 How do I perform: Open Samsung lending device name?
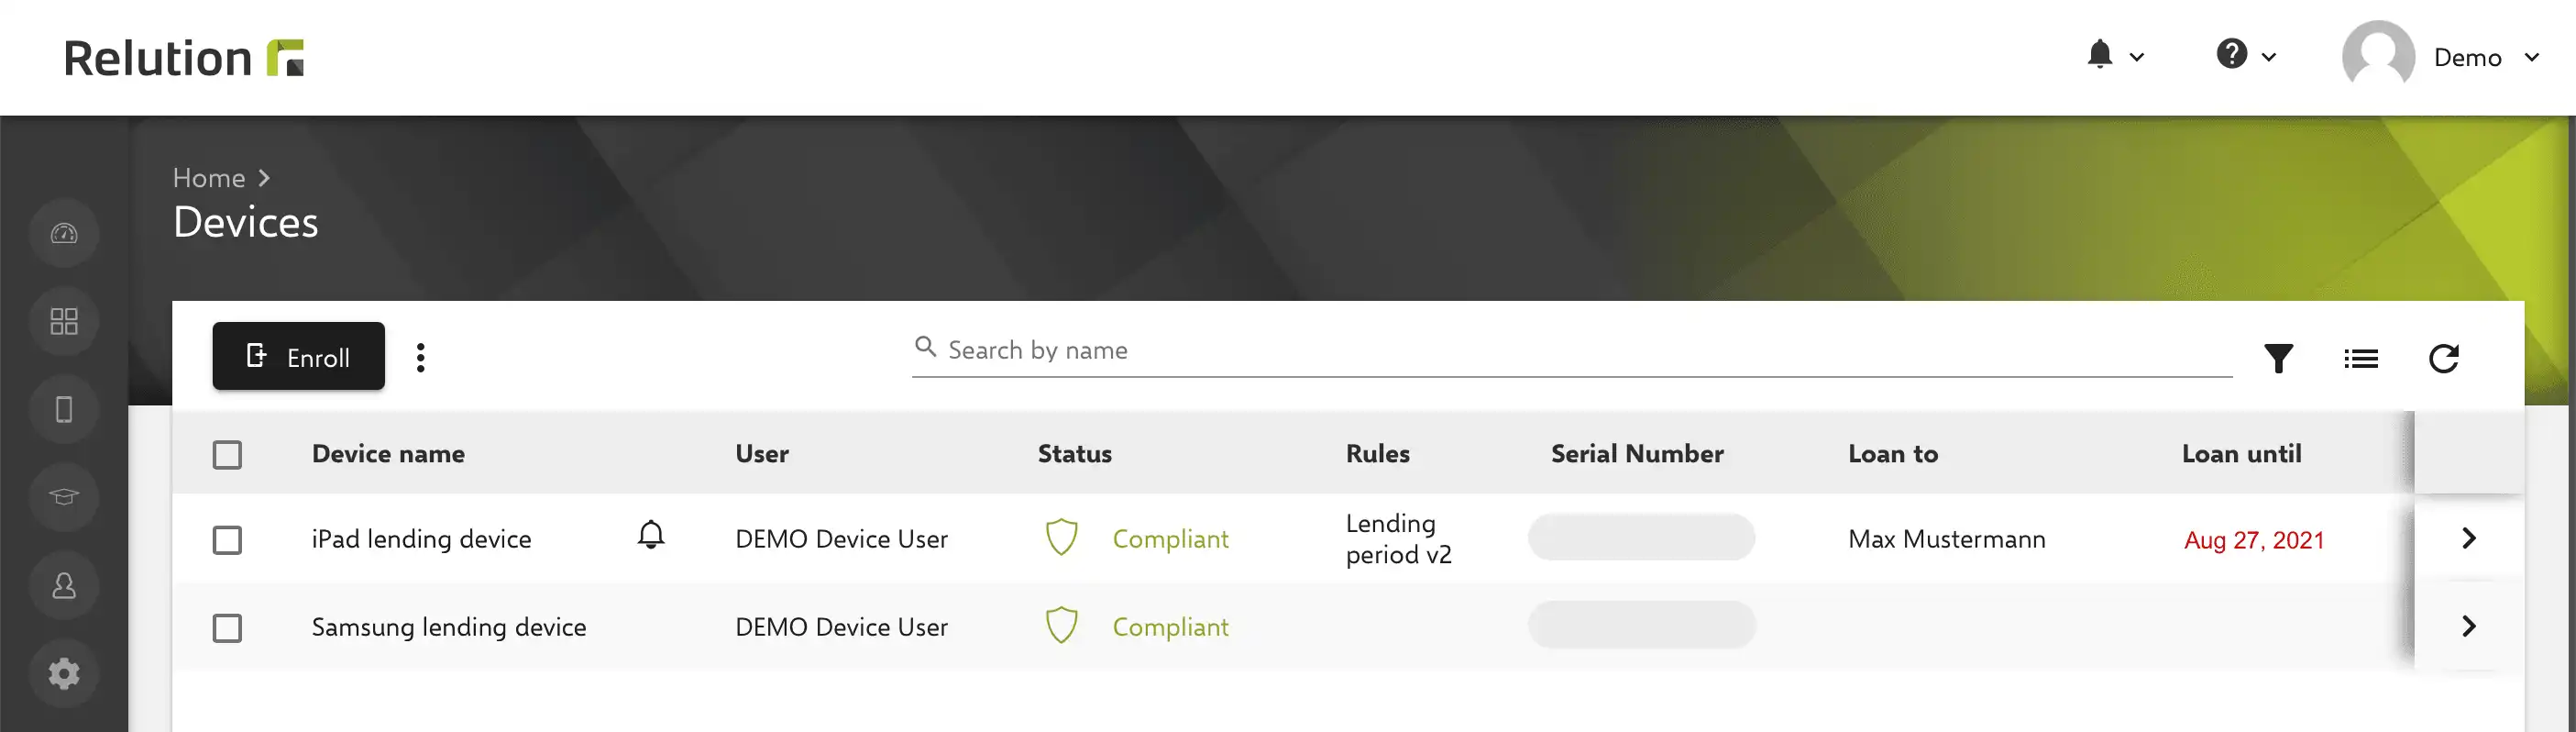[x=449, y=627]
